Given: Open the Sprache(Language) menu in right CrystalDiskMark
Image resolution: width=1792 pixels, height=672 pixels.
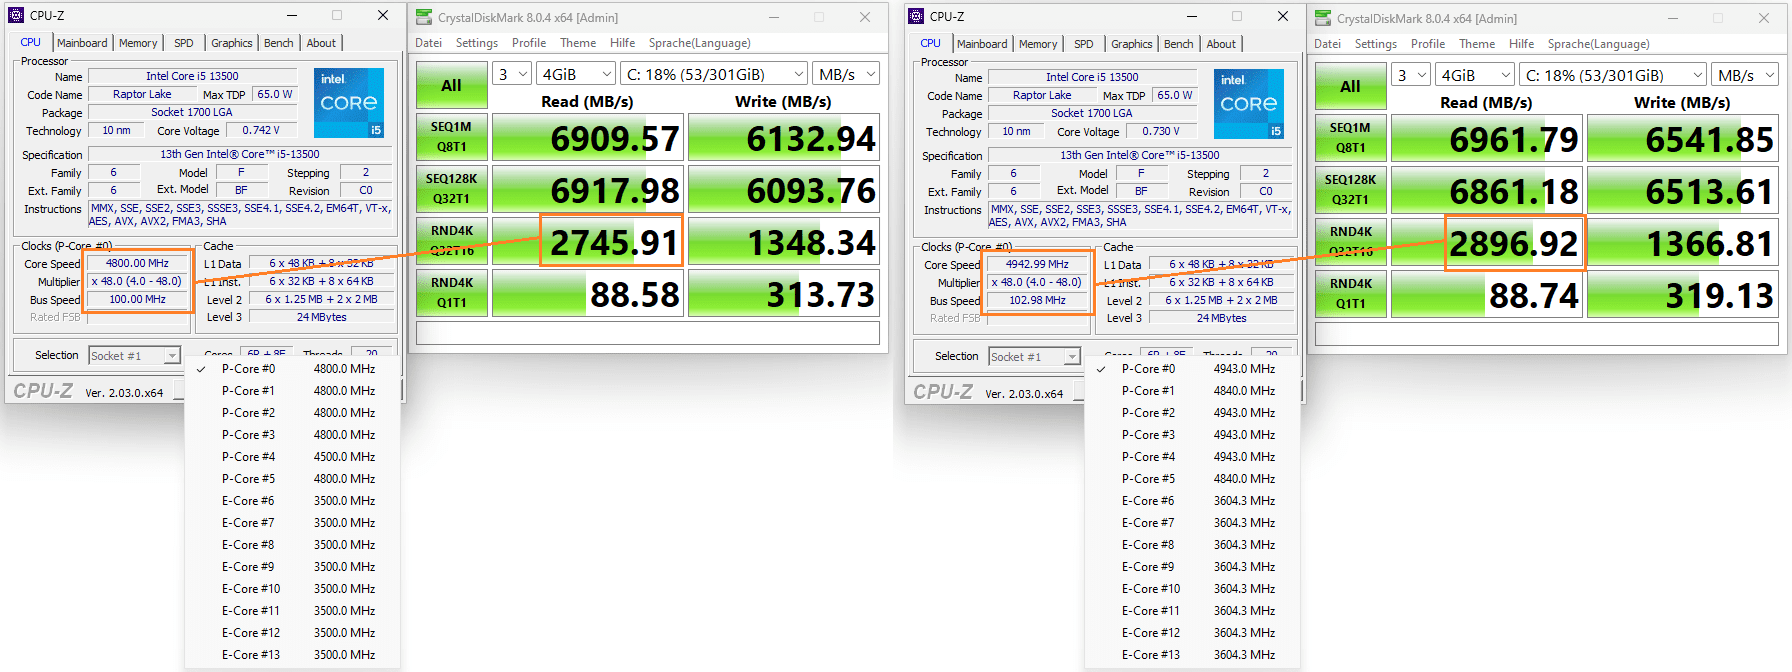Looking at the screenshot, I should tap(1599, 44).
